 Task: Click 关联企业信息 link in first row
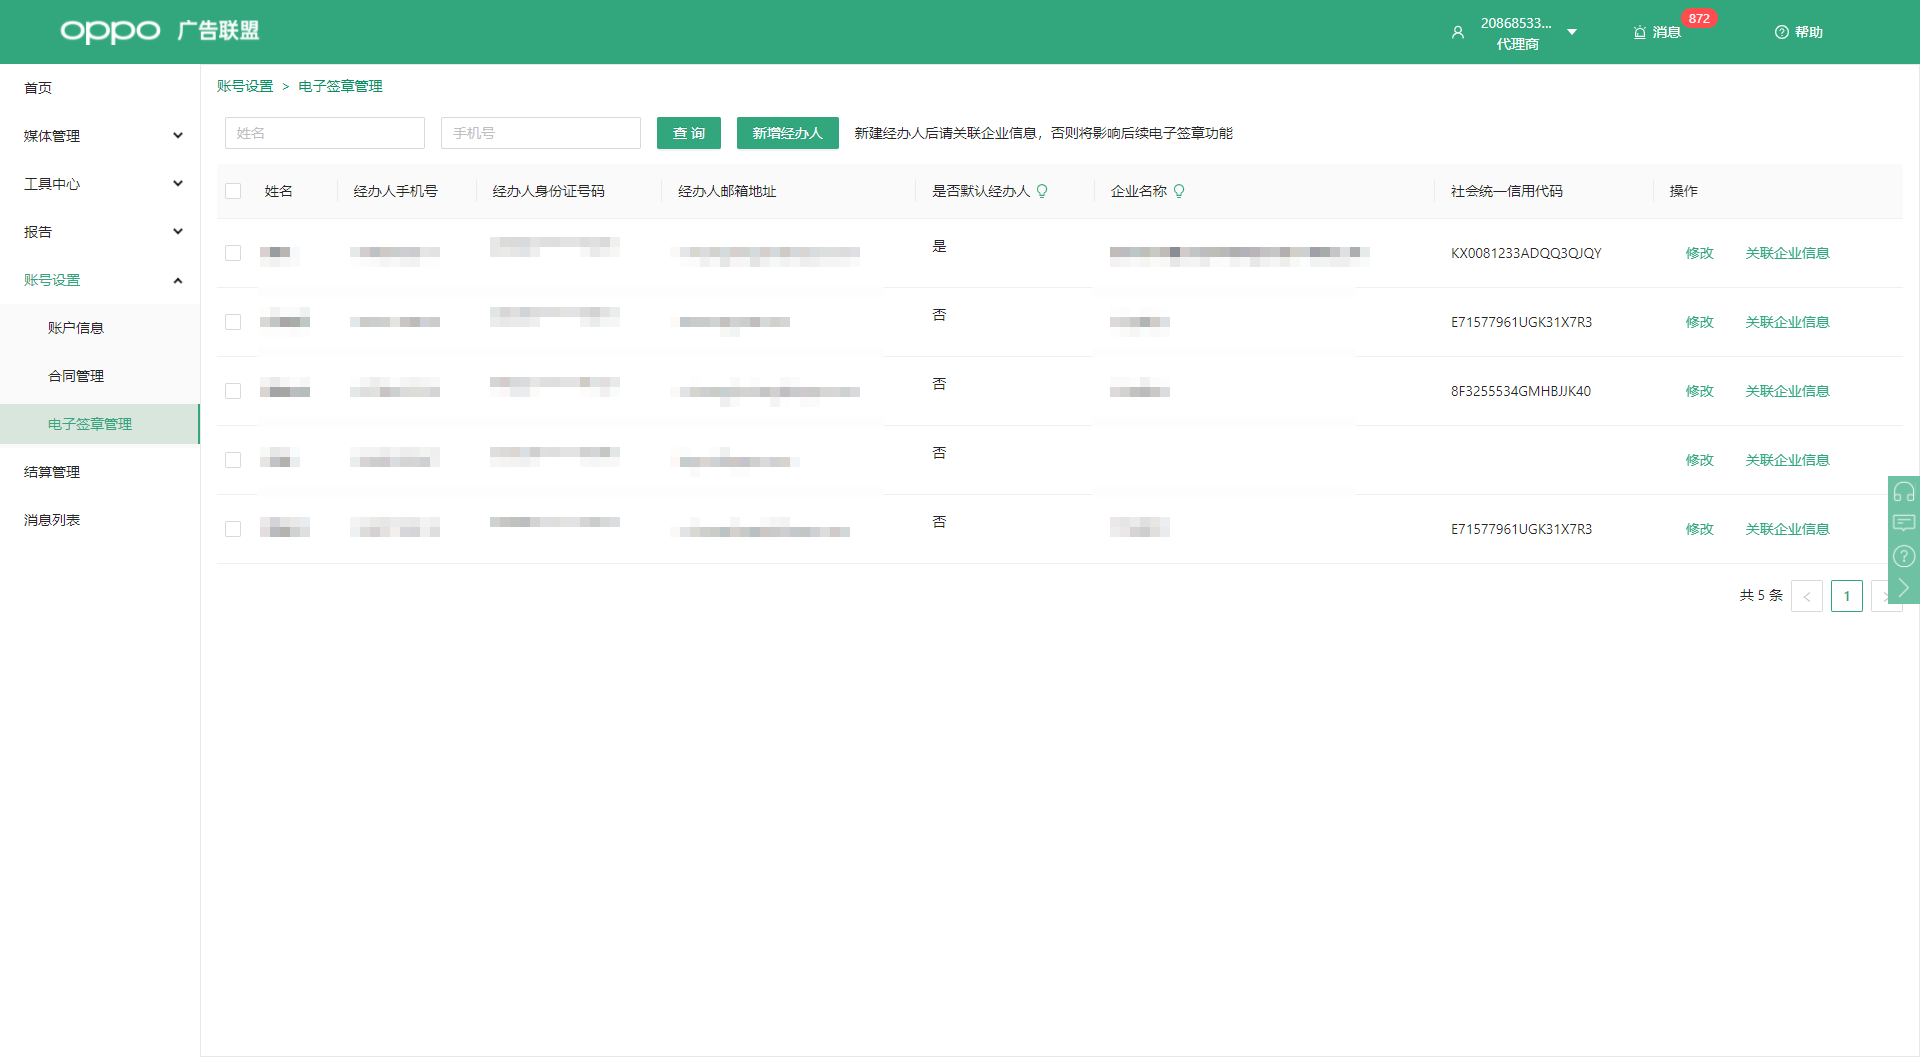pos(1787,253)
